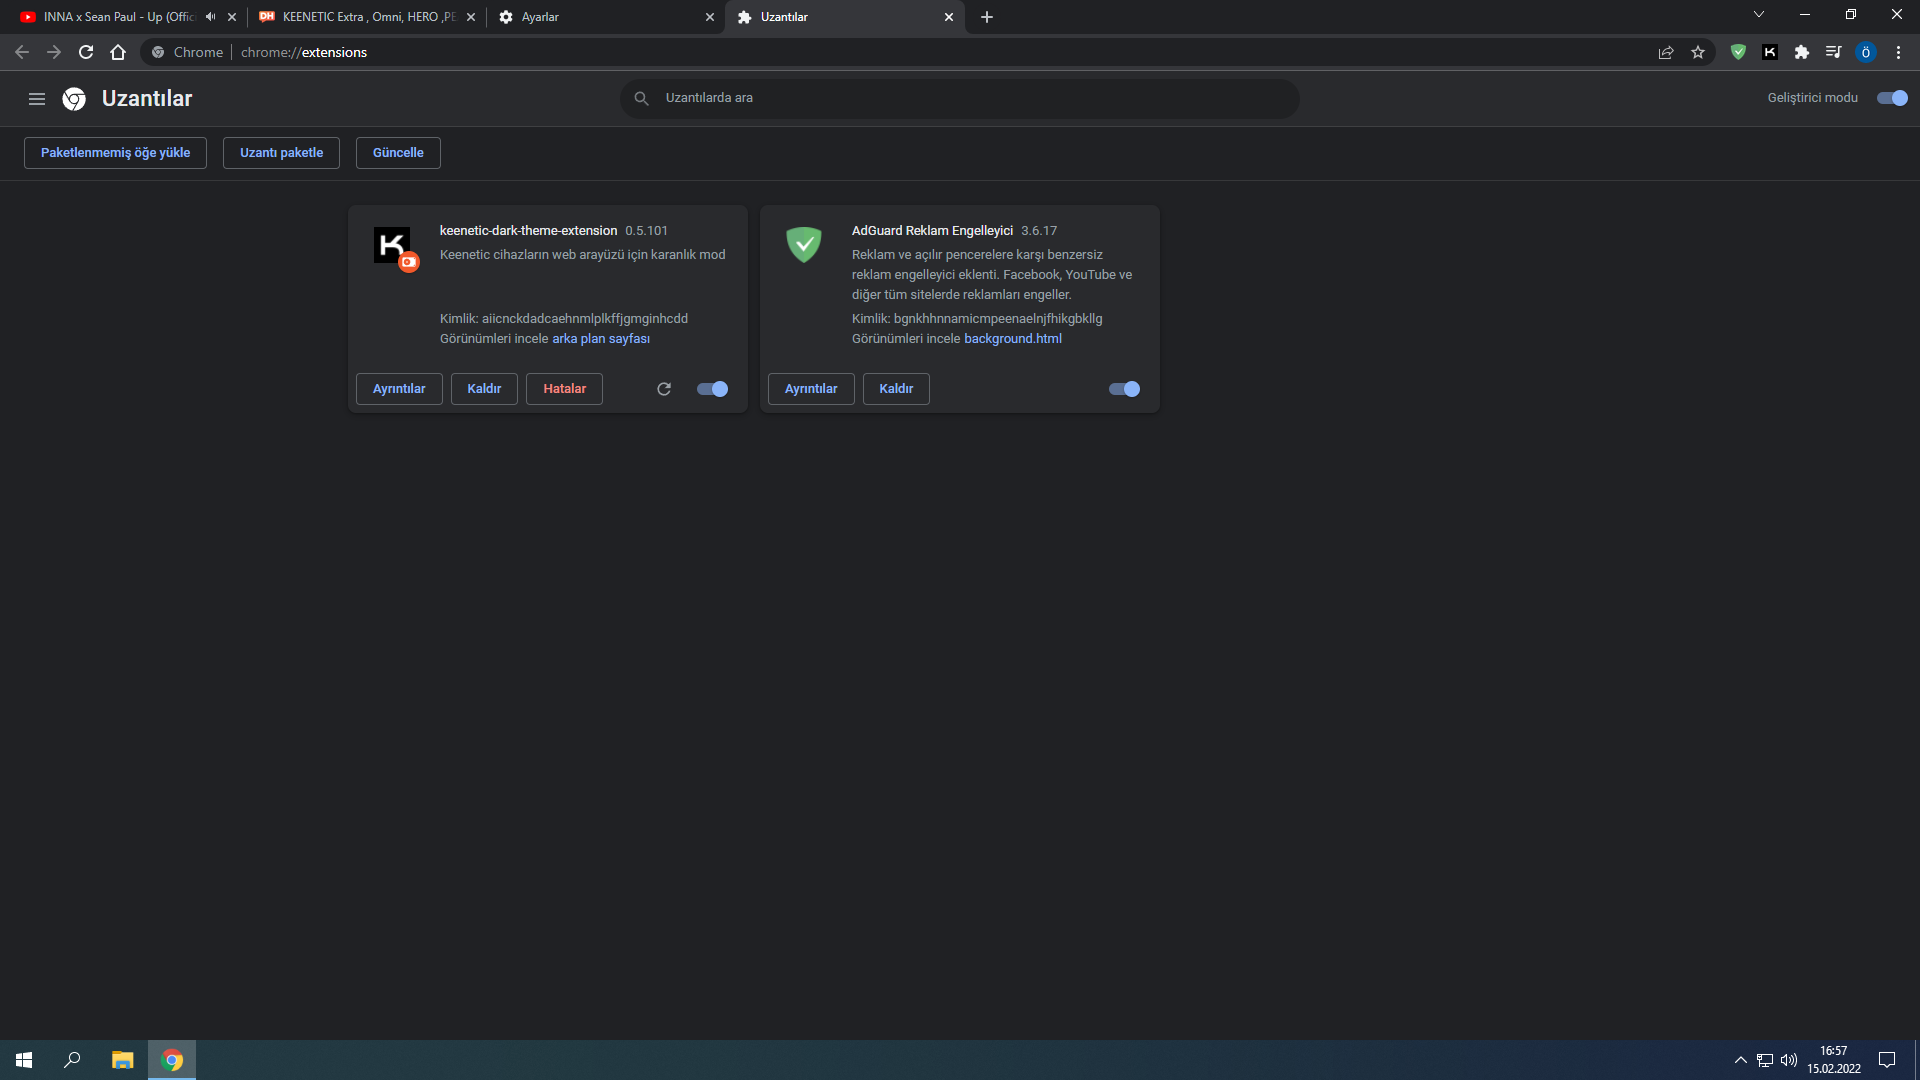The width and height of the screenshot is (1920, 1080).
Task: Close the KEENETIC Extra tab
Action: pyautogui.click(x=471, y=17)
